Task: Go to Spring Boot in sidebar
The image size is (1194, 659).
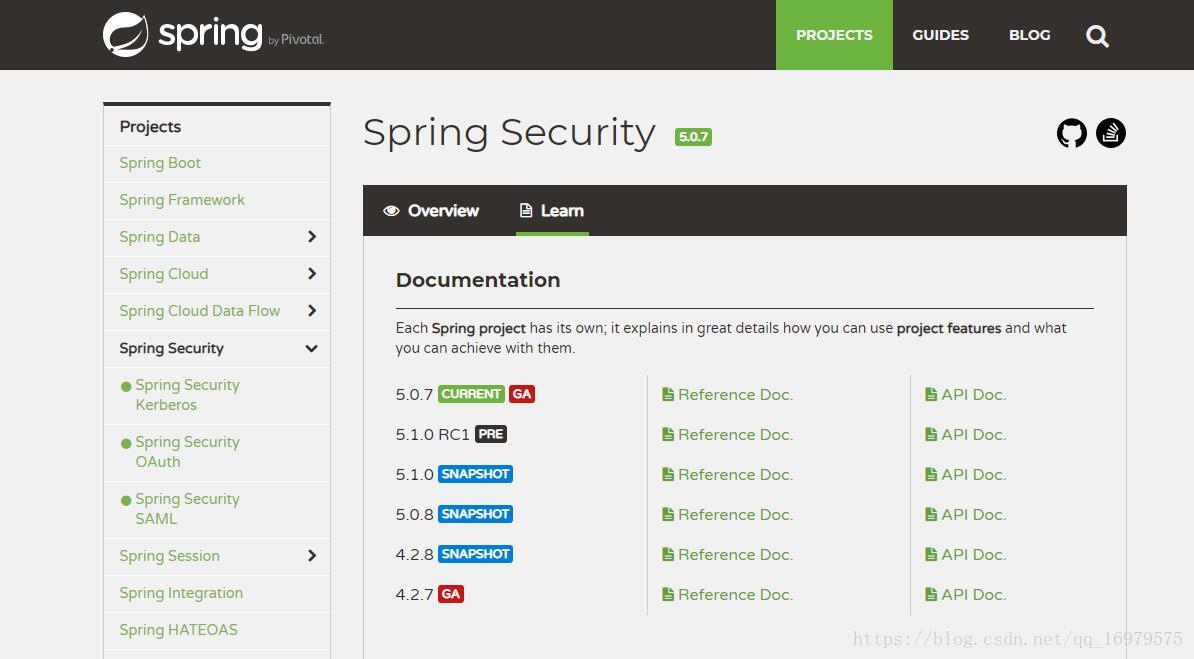Action: (x=160, y=163)
